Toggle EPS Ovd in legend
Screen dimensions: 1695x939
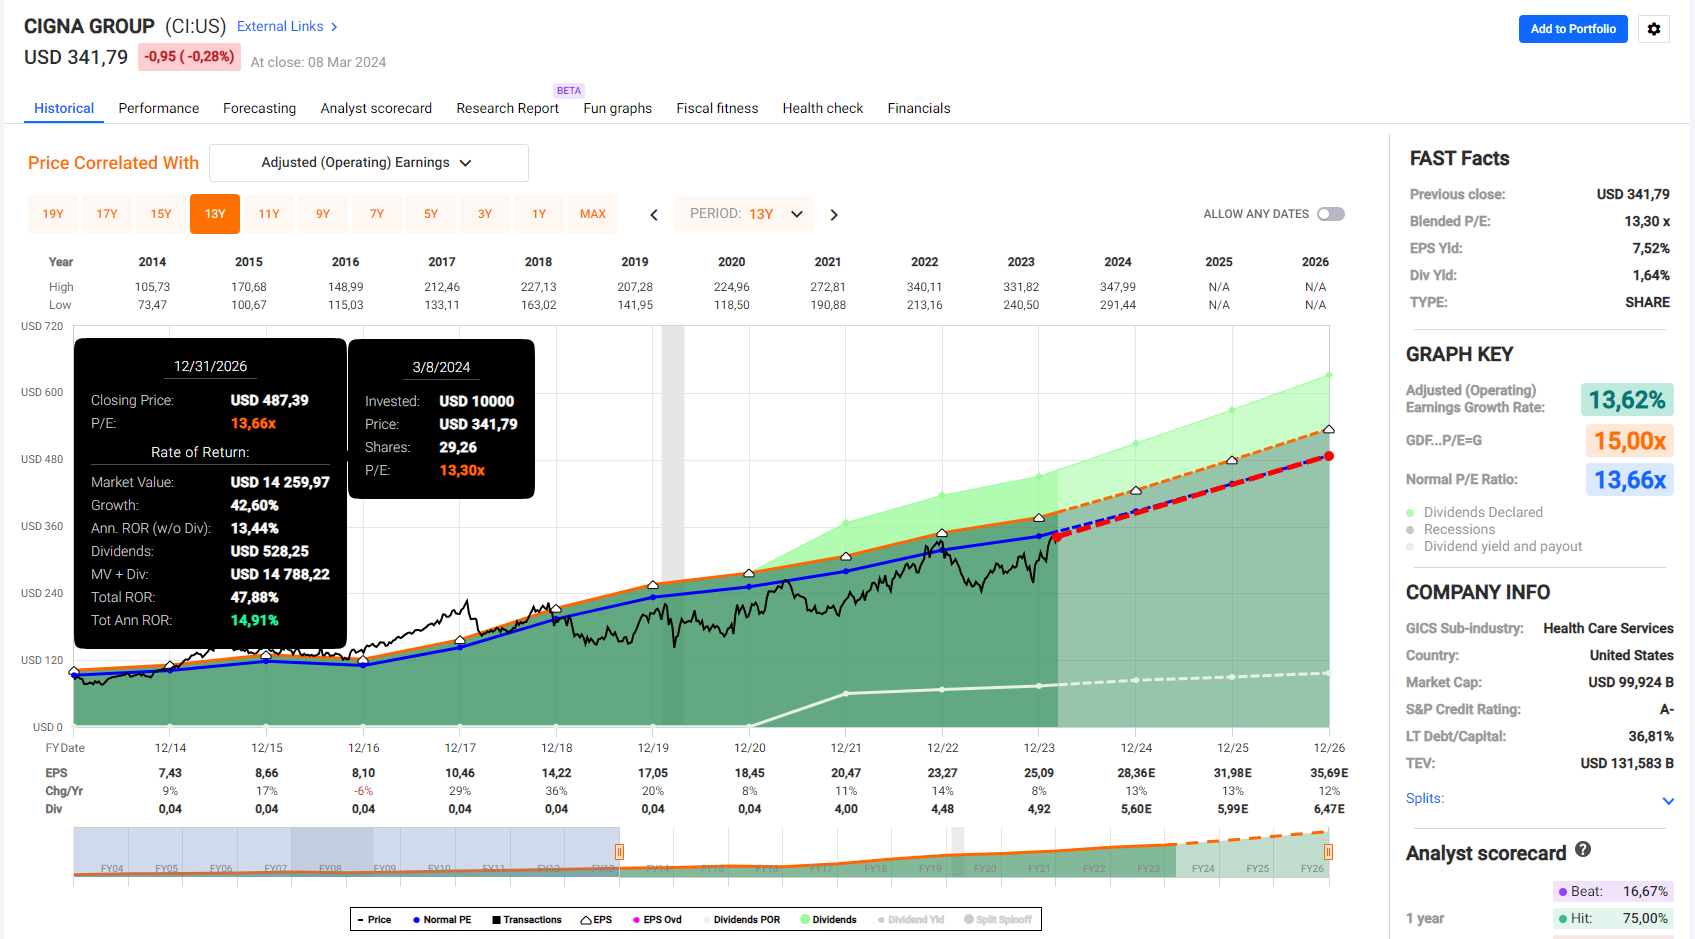coord(657,920)
